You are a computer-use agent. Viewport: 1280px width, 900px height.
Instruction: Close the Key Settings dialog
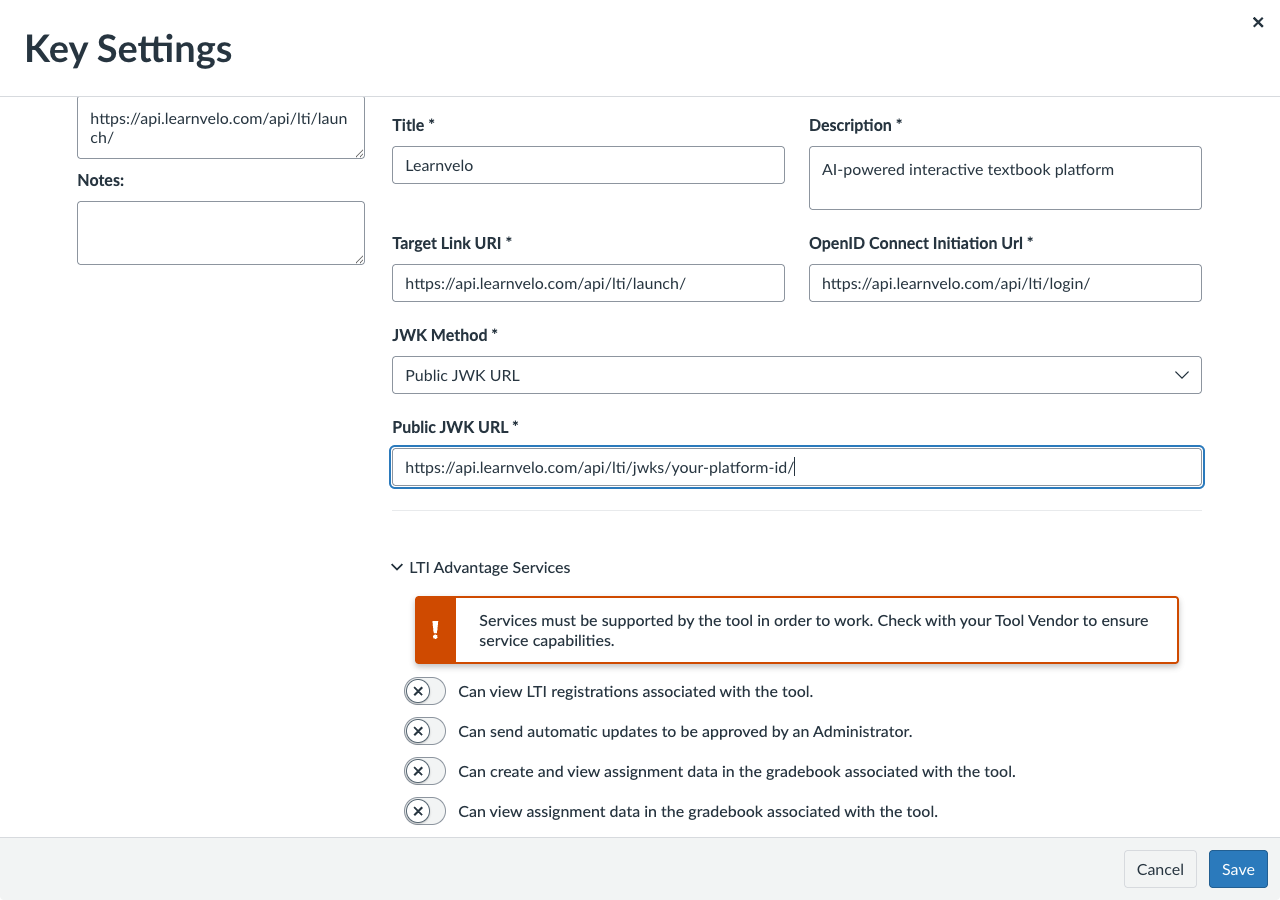[x=1258, y=22]
